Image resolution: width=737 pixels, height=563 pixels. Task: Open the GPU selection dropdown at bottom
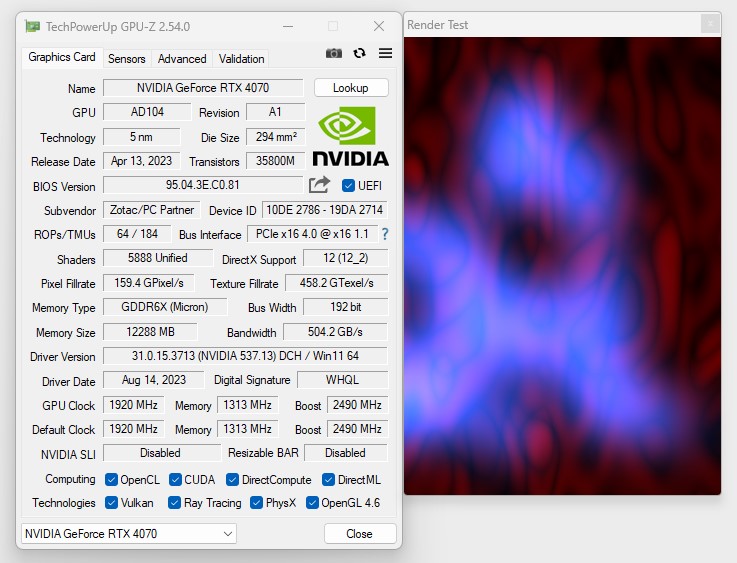tap(129, 534)
